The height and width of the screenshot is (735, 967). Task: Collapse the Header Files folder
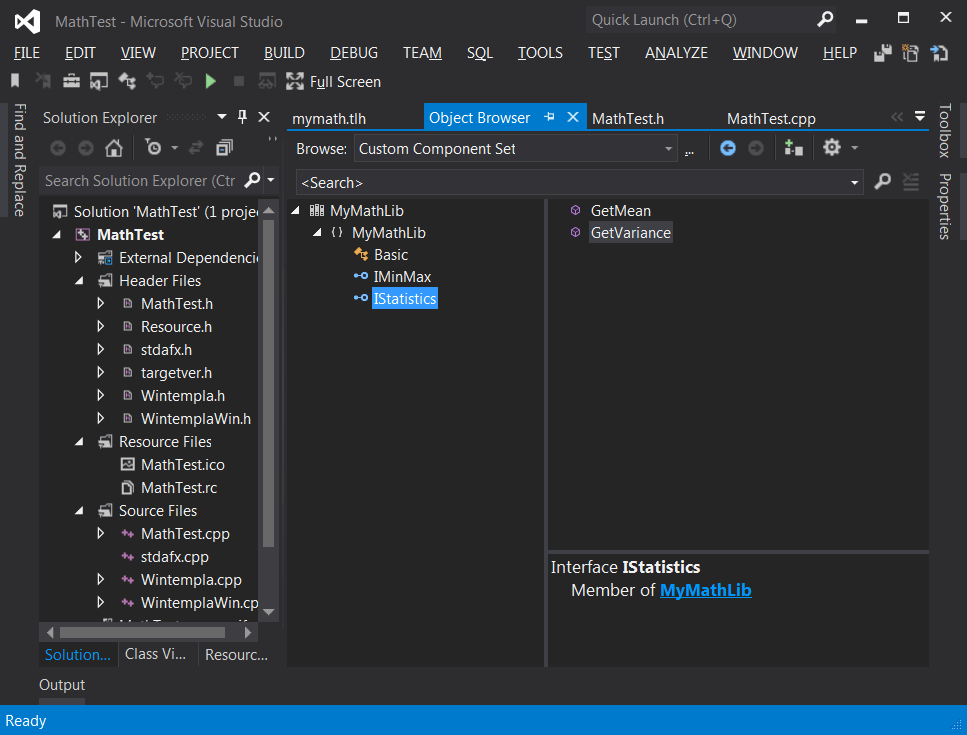79,281
